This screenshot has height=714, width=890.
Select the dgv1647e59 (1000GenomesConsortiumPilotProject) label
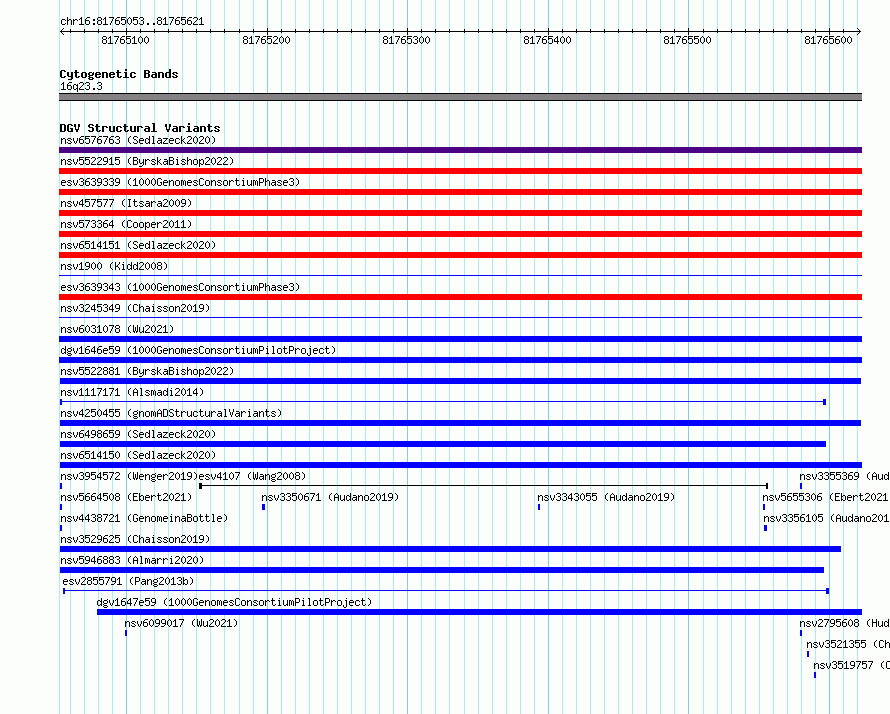point(234,602)
